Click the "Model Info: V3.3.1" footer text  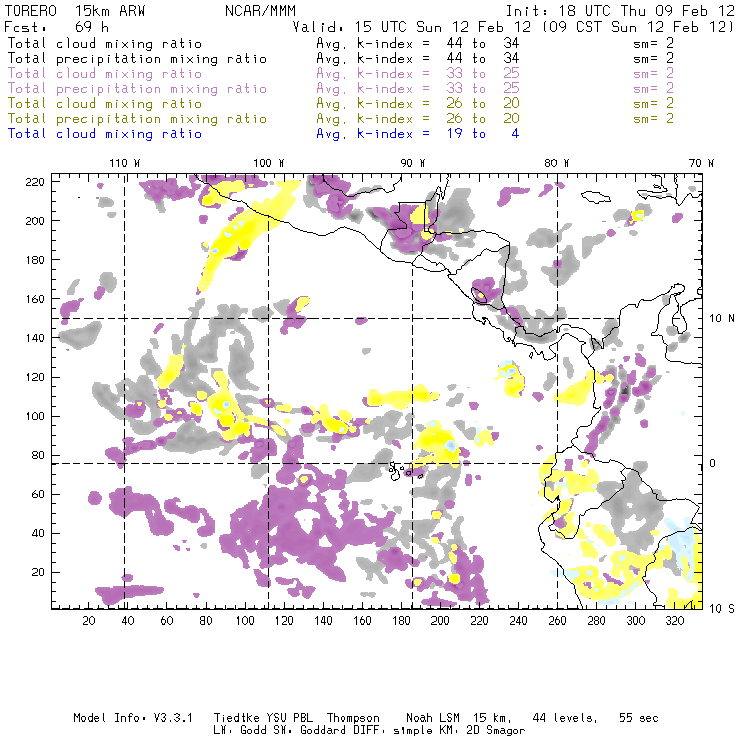click(x=133, y=718)
